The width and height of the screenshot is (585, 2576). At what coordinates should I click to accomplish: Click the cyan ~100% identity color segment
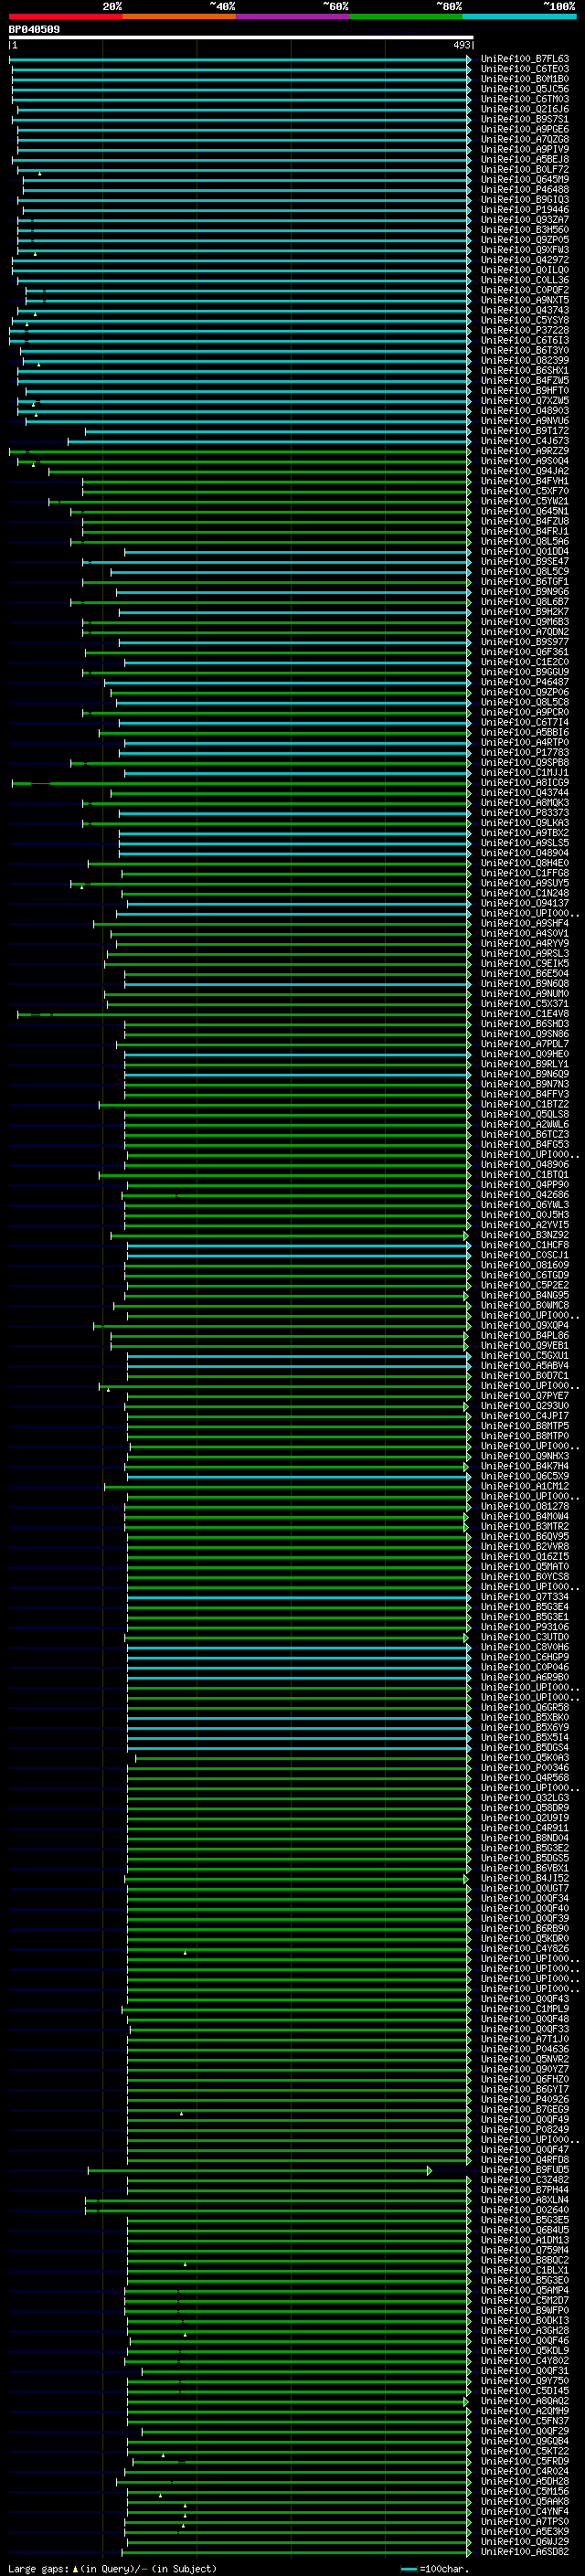(x=519, y=16)
